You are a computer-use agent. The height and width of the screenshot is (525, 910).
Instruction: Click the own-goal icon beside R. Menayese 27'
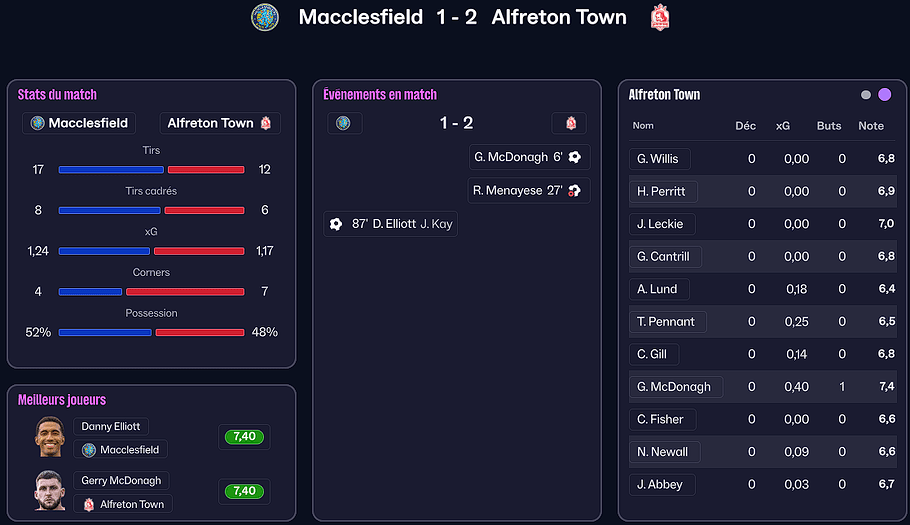(575, 190)
